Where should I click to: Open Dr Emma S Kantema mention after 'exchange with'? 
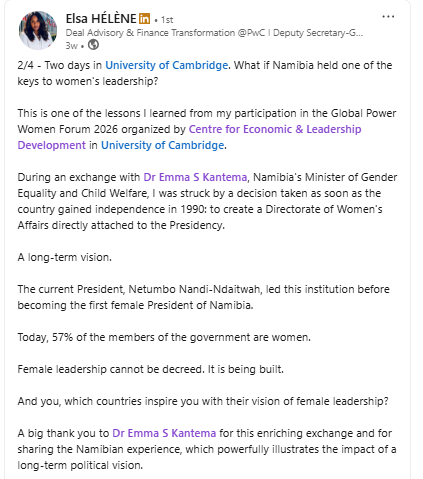[x=195, y=177]
